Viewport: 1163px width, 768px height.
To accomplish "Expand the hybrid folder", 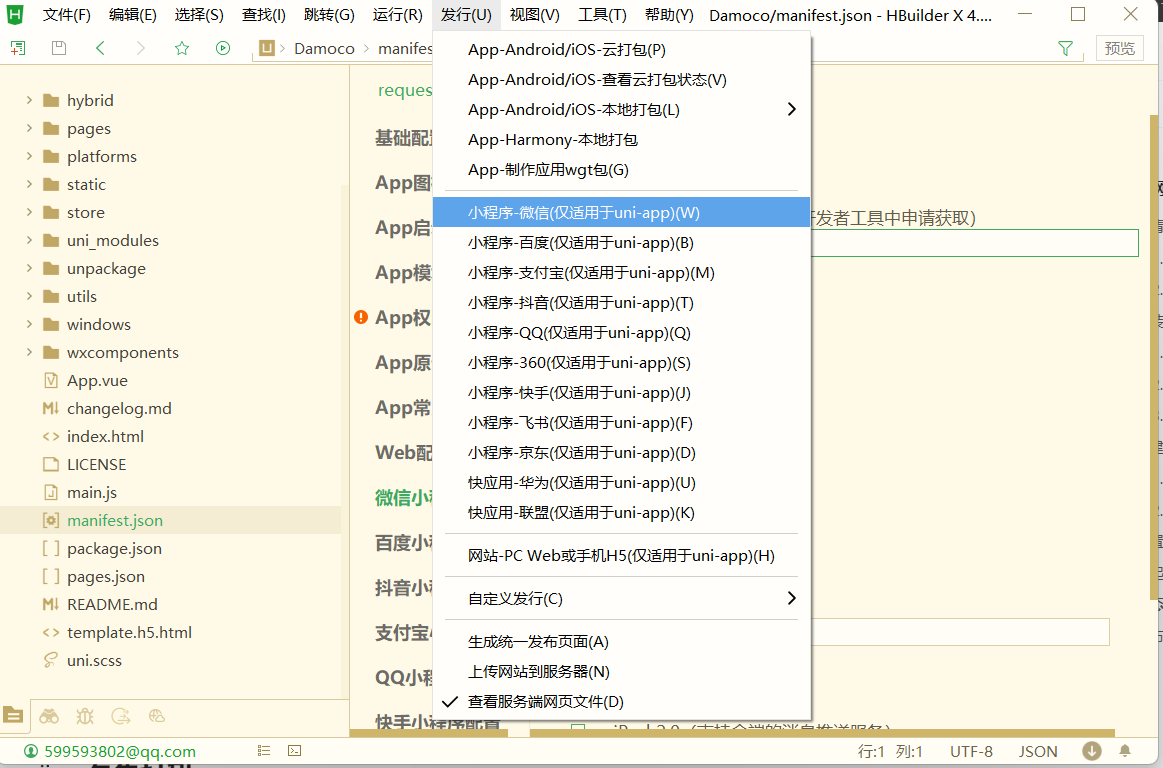I will (29, 99).
